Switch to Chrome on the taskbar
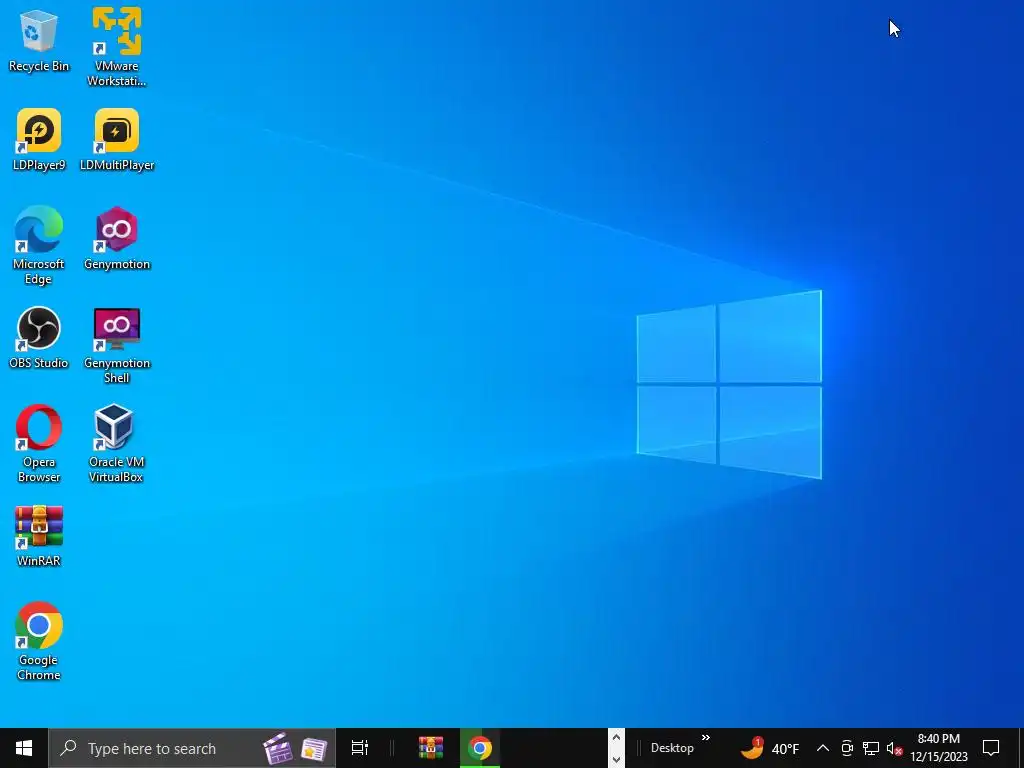1024x768 pixels. point(479,748)
